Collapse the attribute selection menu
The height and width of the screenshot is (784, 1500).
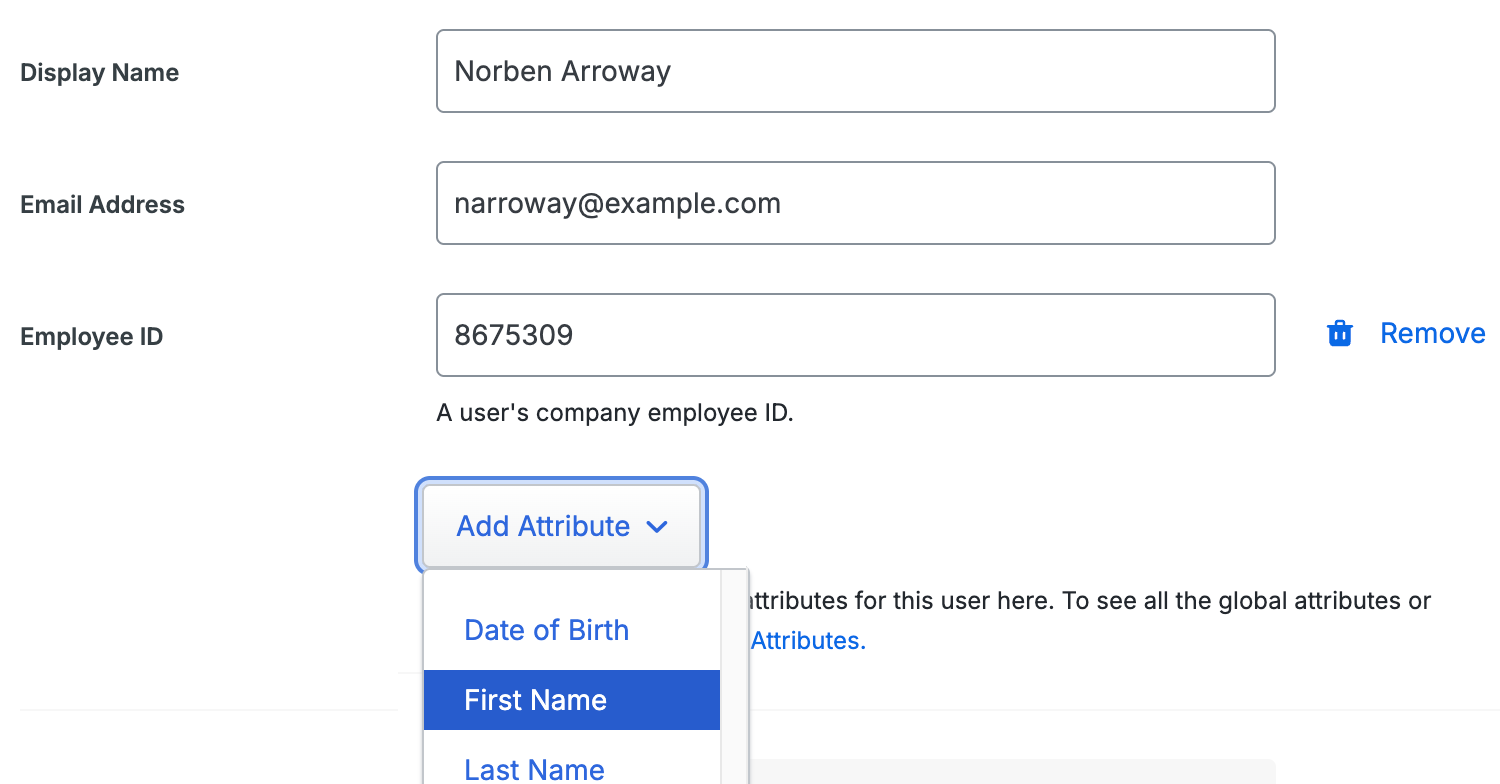point(561,526)
